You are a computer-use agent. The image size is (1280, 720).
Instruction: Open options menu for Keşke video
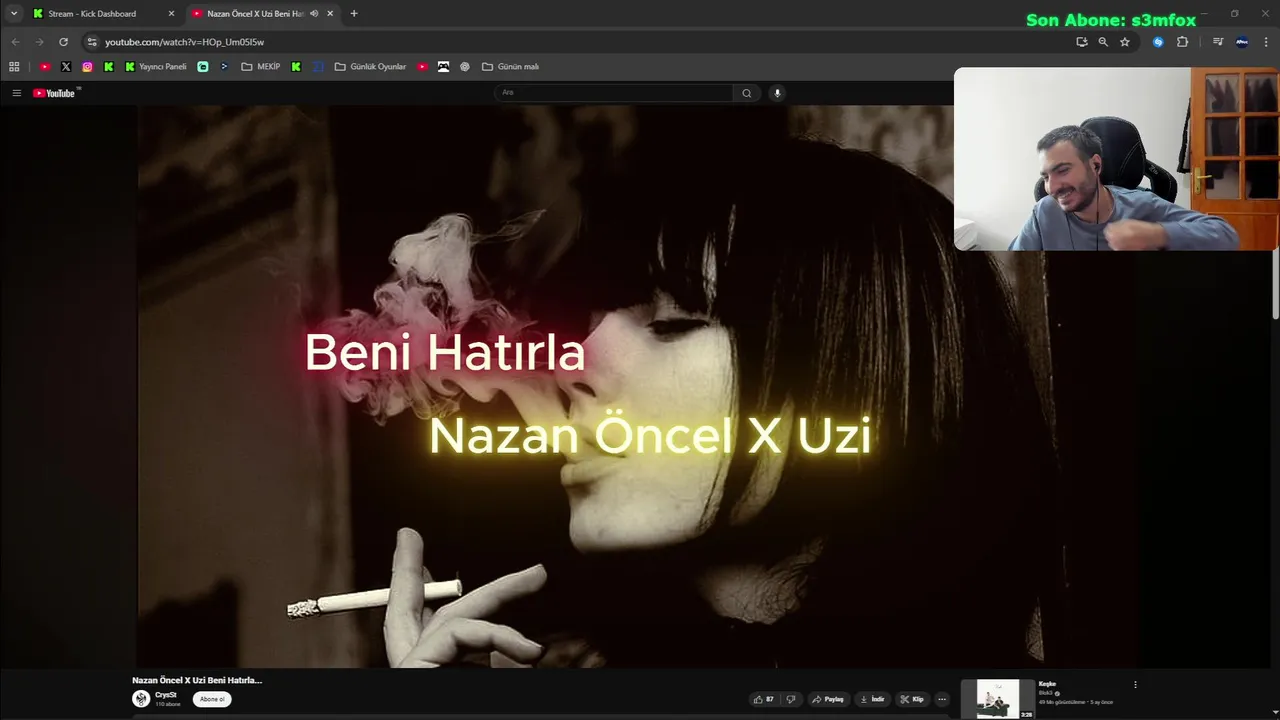1135,685
